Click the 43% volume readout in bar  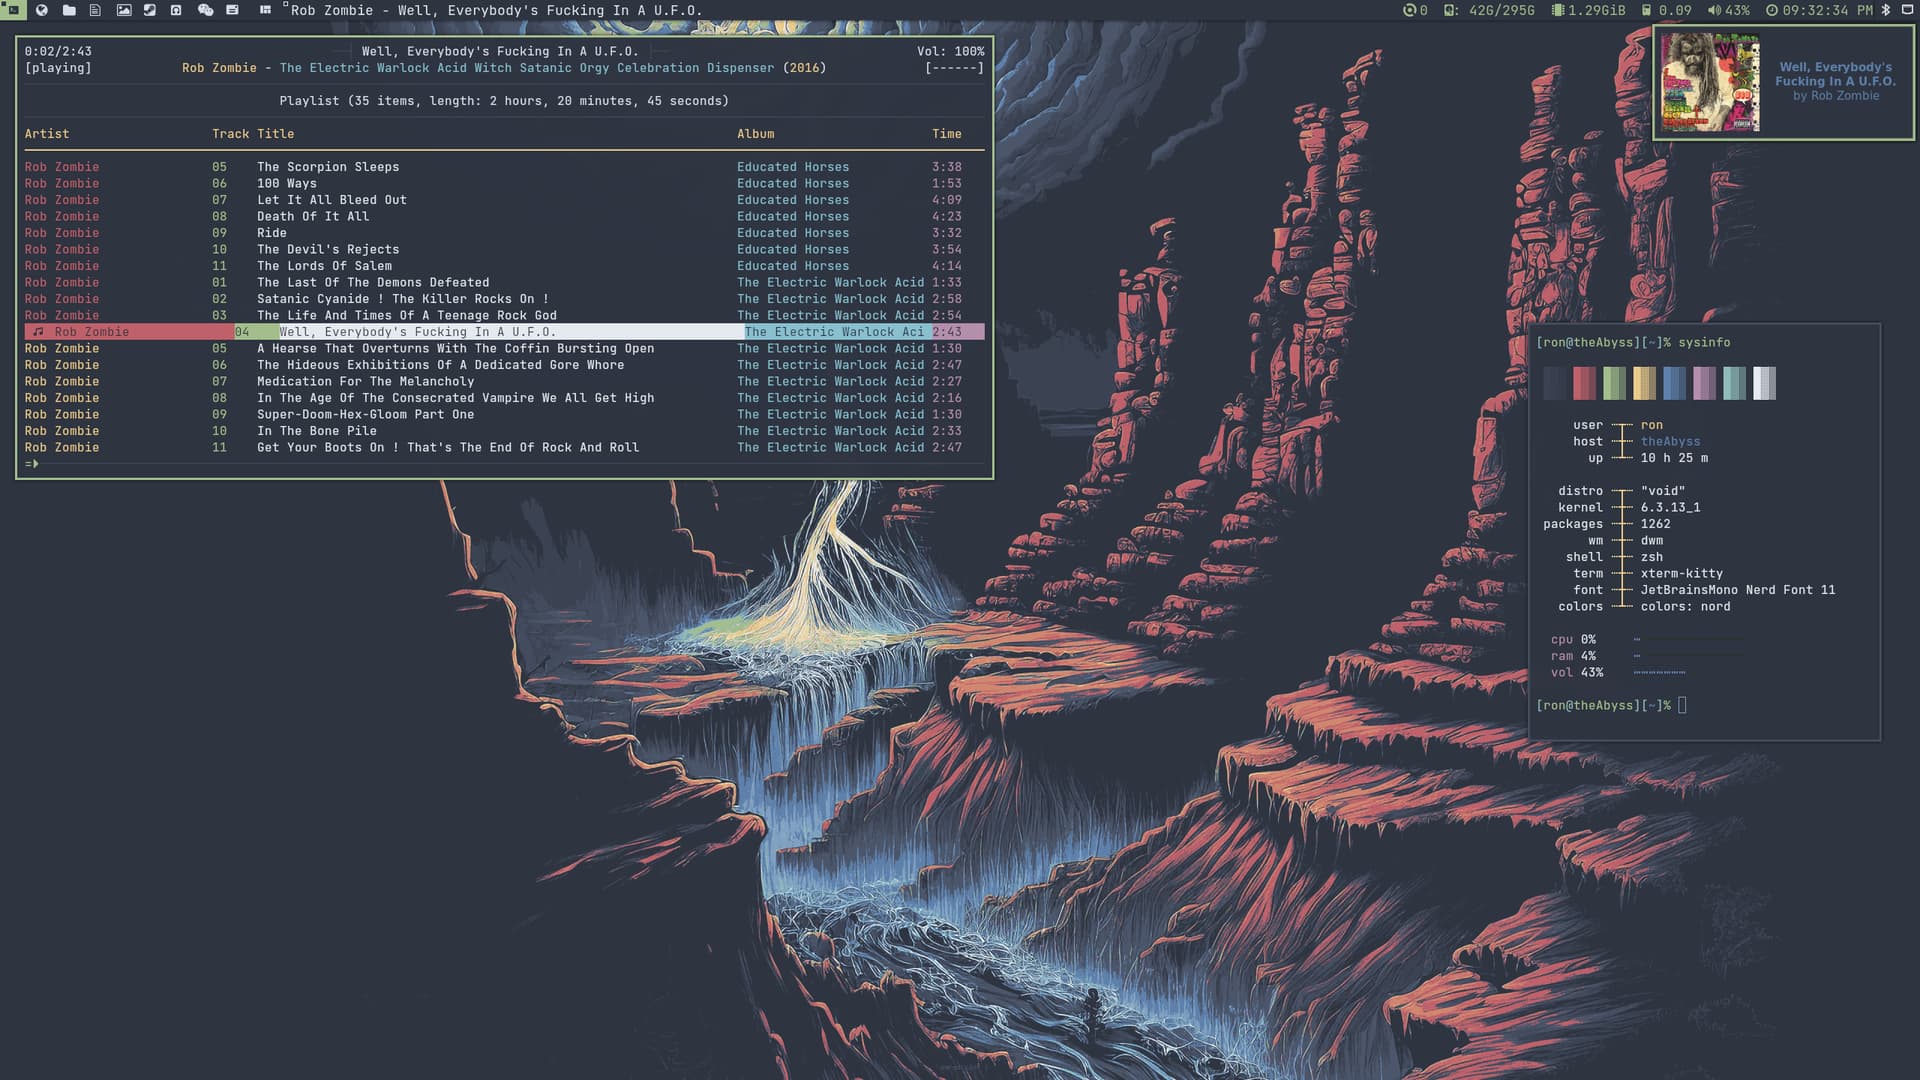click(1737, 10)
